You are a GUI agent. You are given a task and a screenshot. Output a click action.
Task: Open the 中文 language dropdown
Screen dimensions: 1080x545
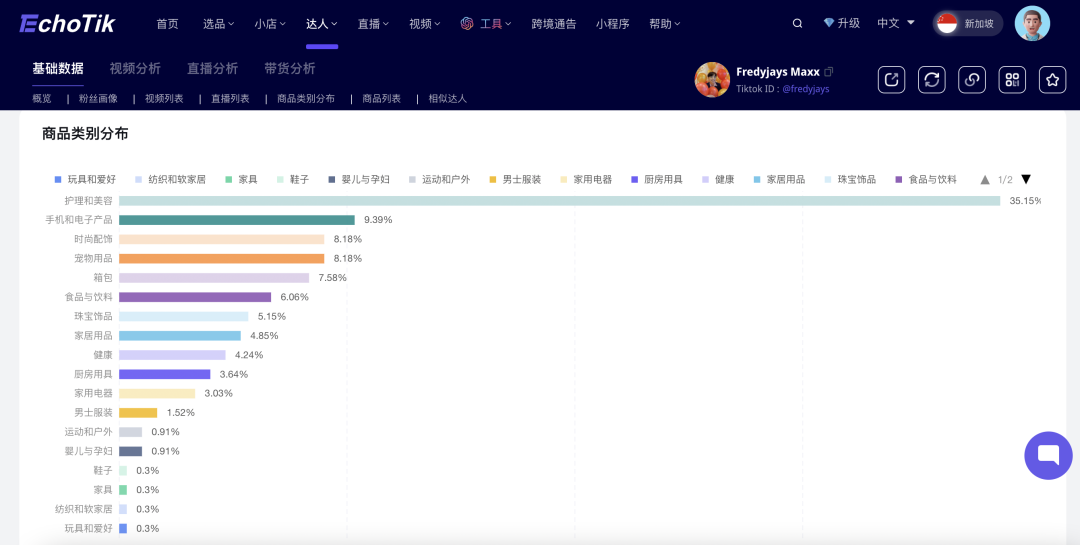click(895, 23)
